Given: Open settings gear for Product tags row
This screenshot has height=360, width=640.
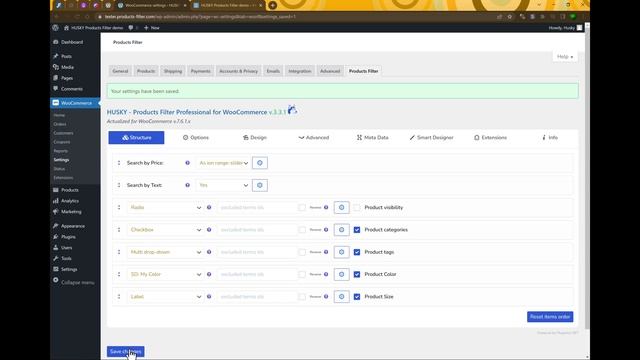Looking at the screenshot, I should click(341, 252).
